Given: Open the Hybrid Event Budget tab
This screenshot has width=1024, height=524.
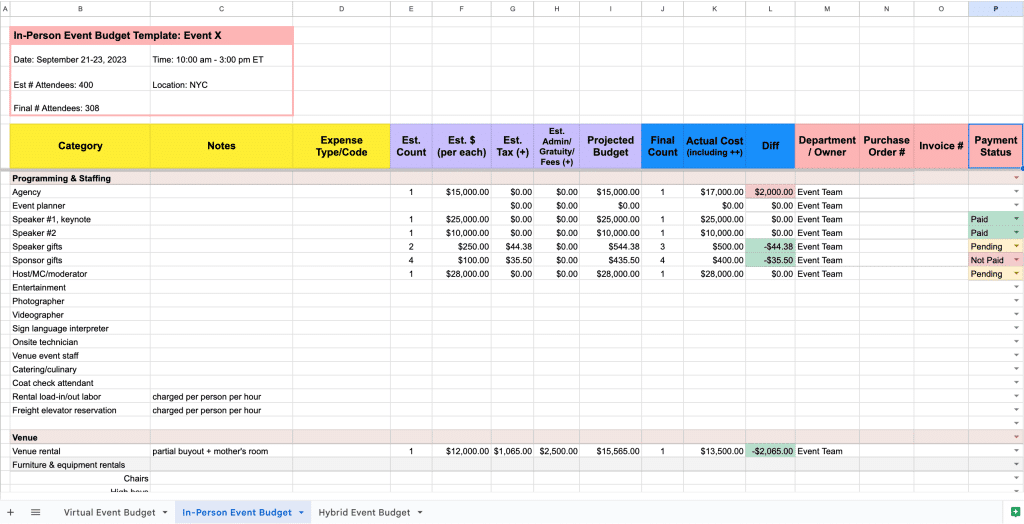Looking at the screenshot, I should click(x=364, y=512).
